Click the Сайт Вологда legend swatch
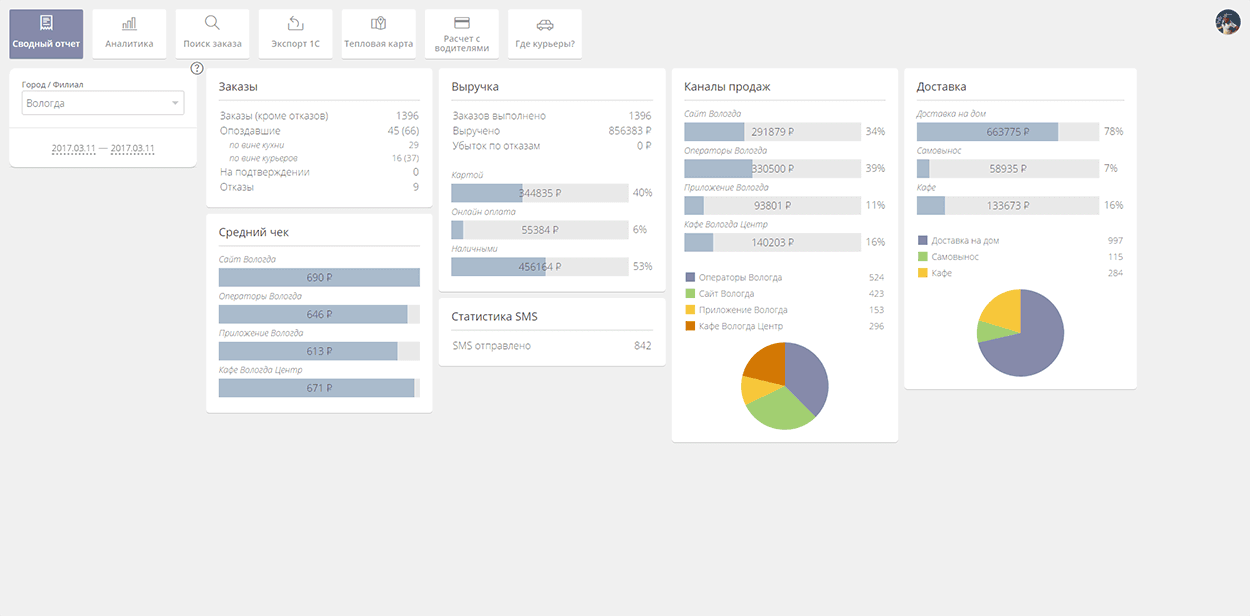 690,293
